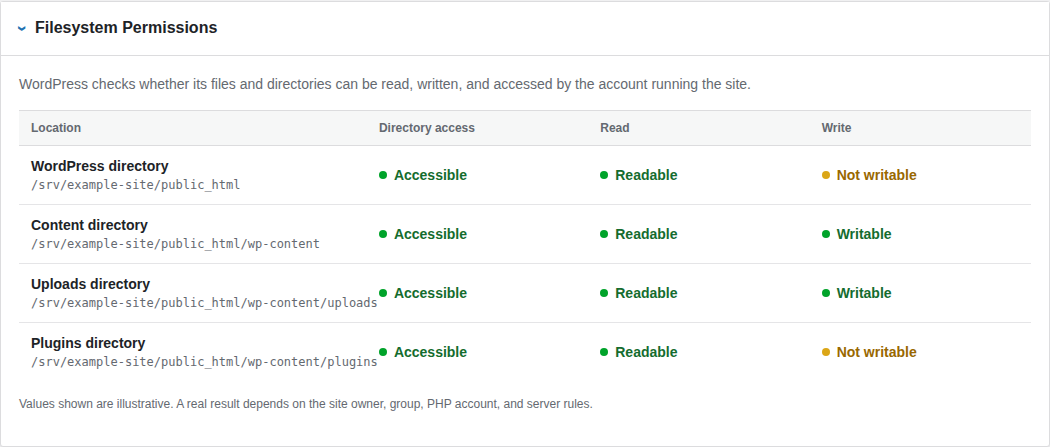Click the Filesystem Permissions heading
Image resolution: width=1050 pixels, height=447 pixels.
[126, 27]
